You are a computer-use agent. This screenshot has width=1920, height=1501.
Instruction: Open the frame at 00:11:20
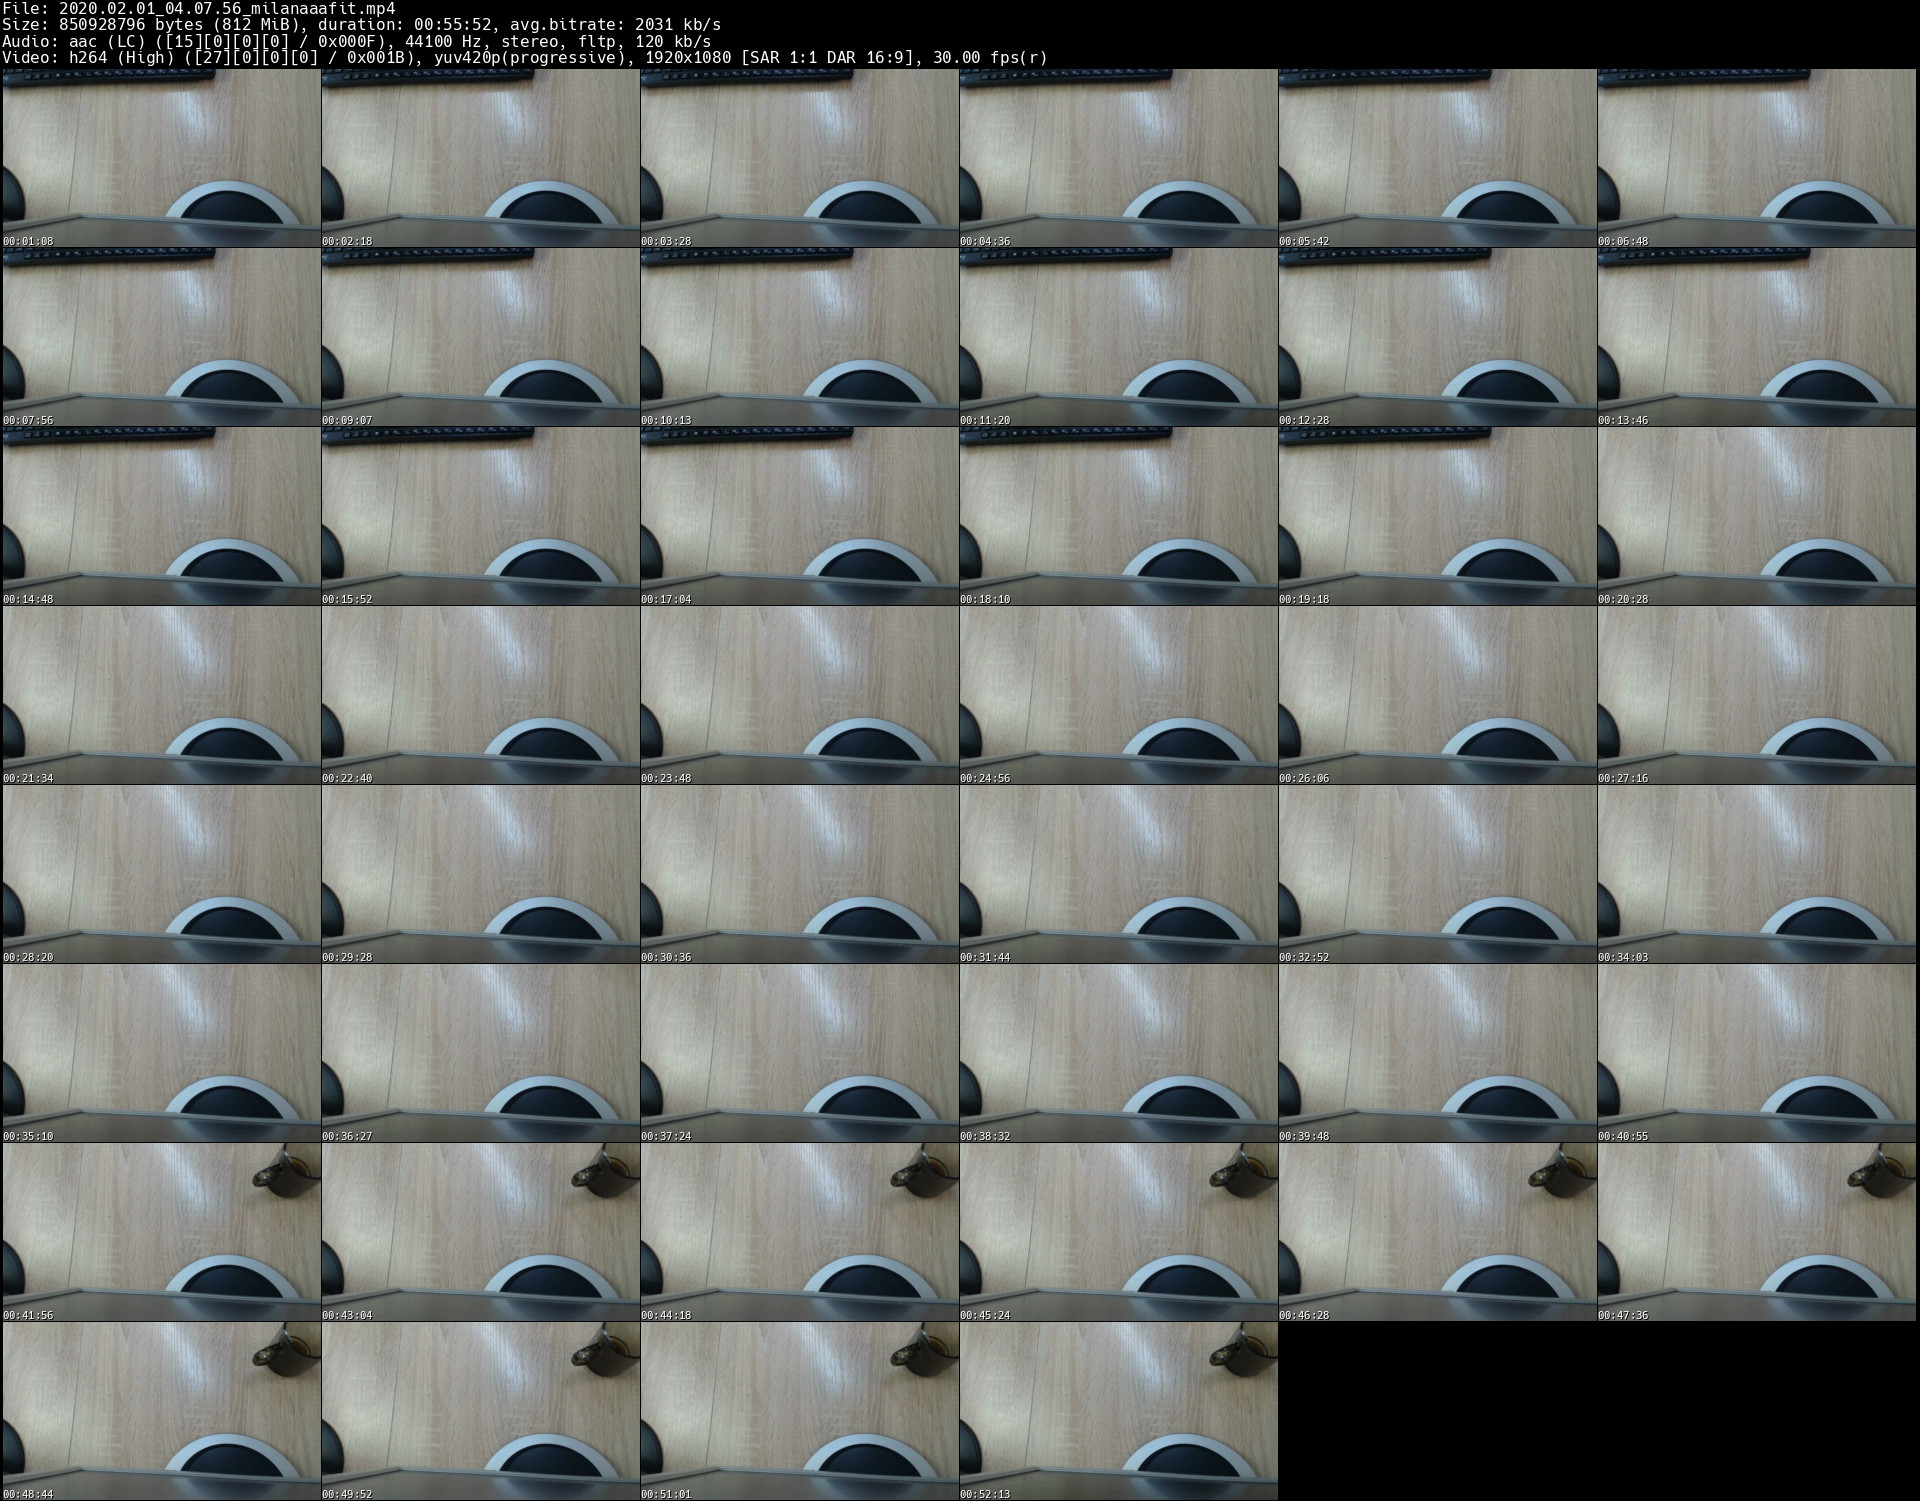[x=1118, y=337]
